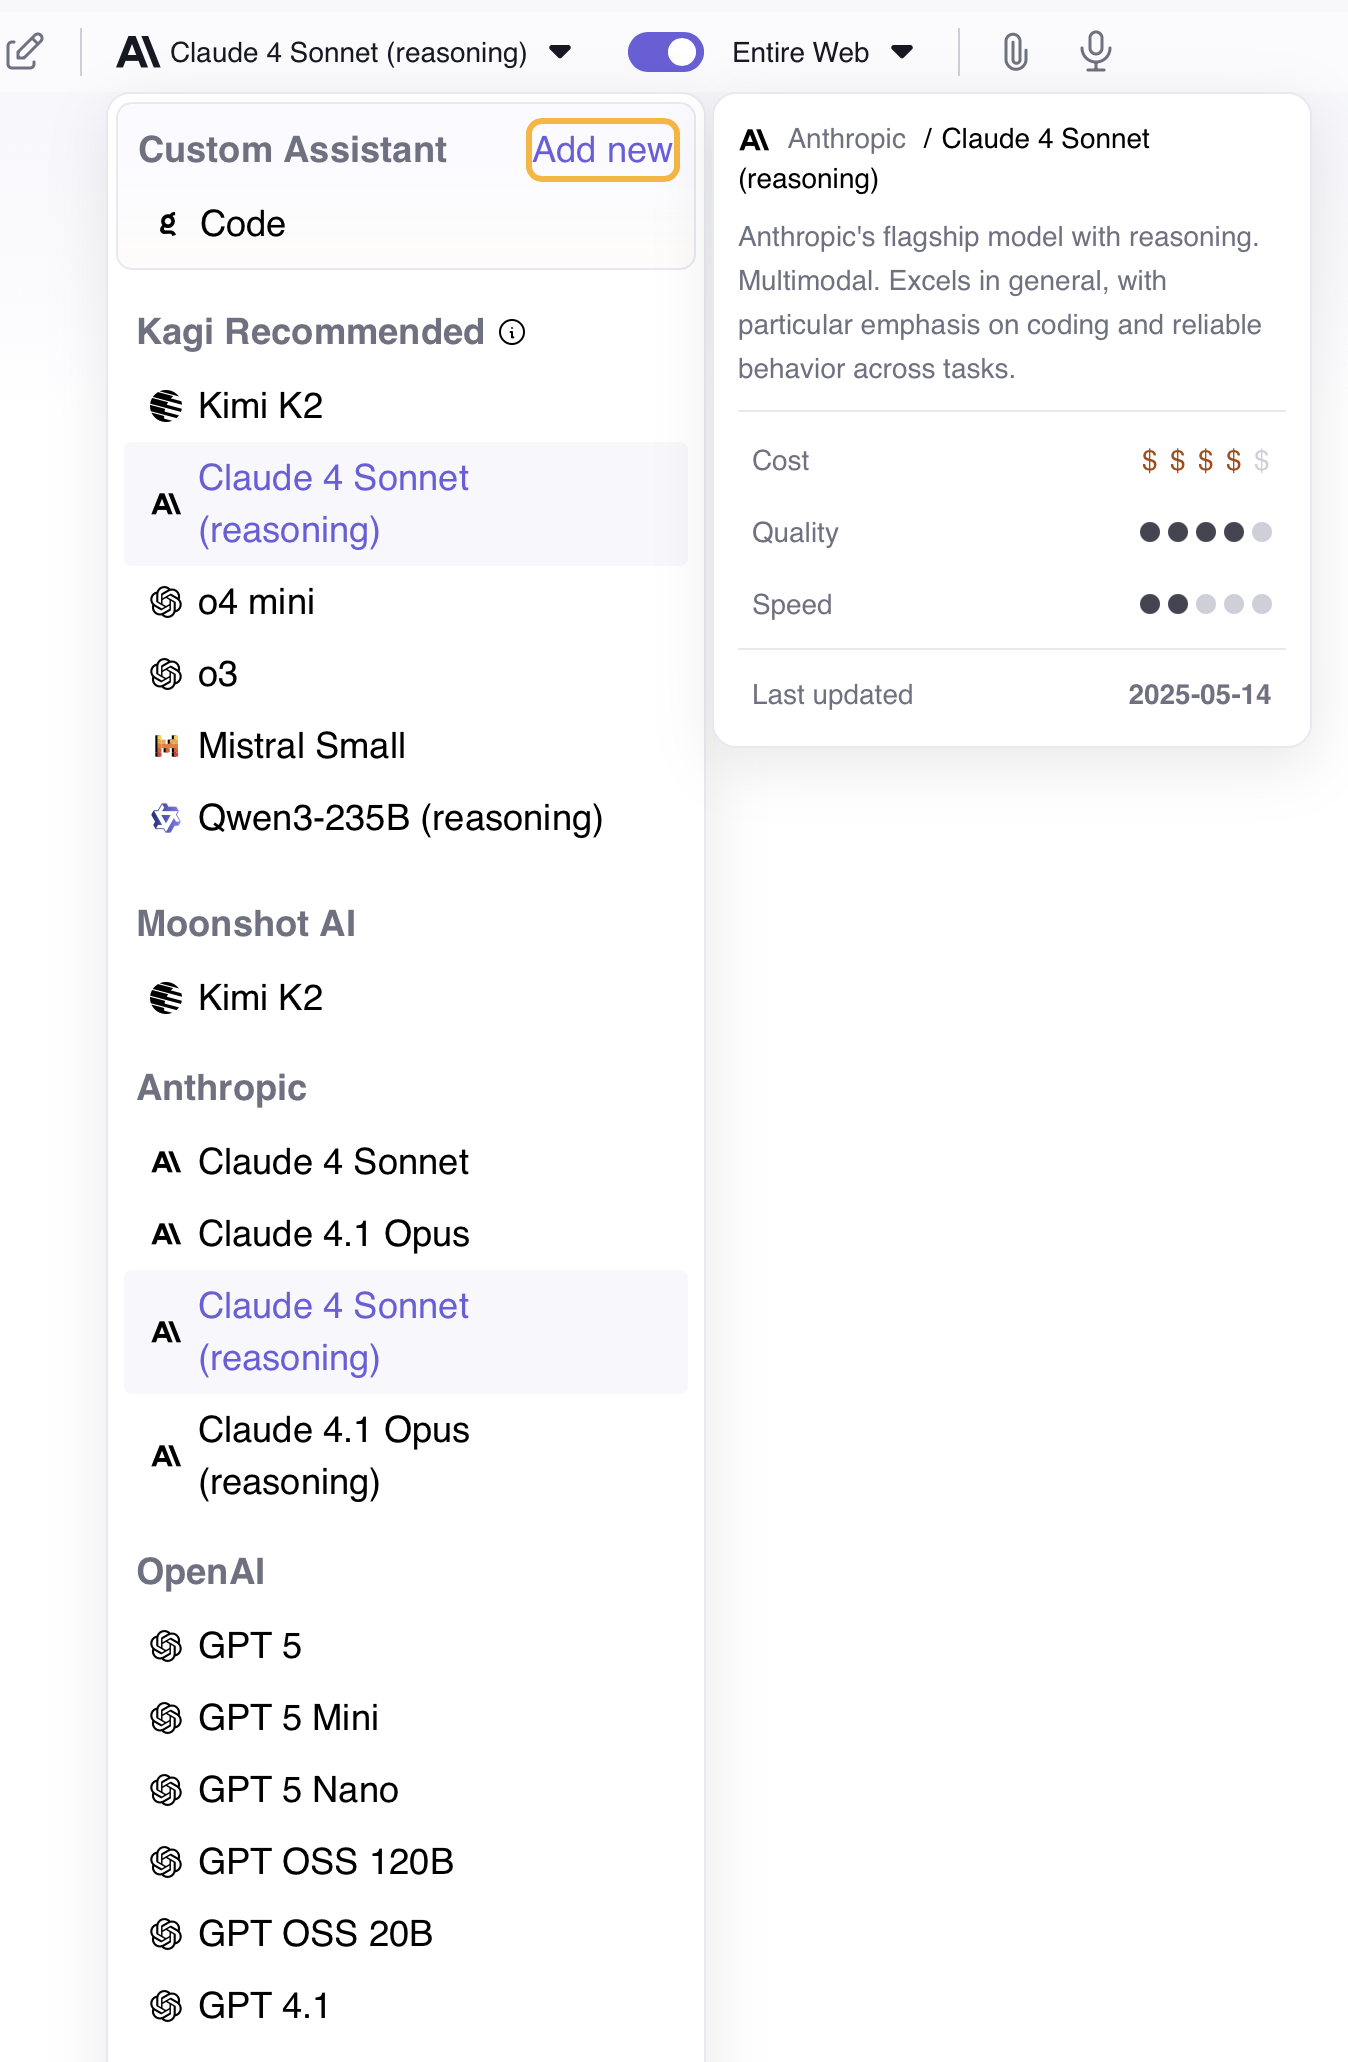Choose Claude 4.1 Opus without reasoning
The height and width of the screenshot is (2062, 1348).
[x=333, y=1234]
